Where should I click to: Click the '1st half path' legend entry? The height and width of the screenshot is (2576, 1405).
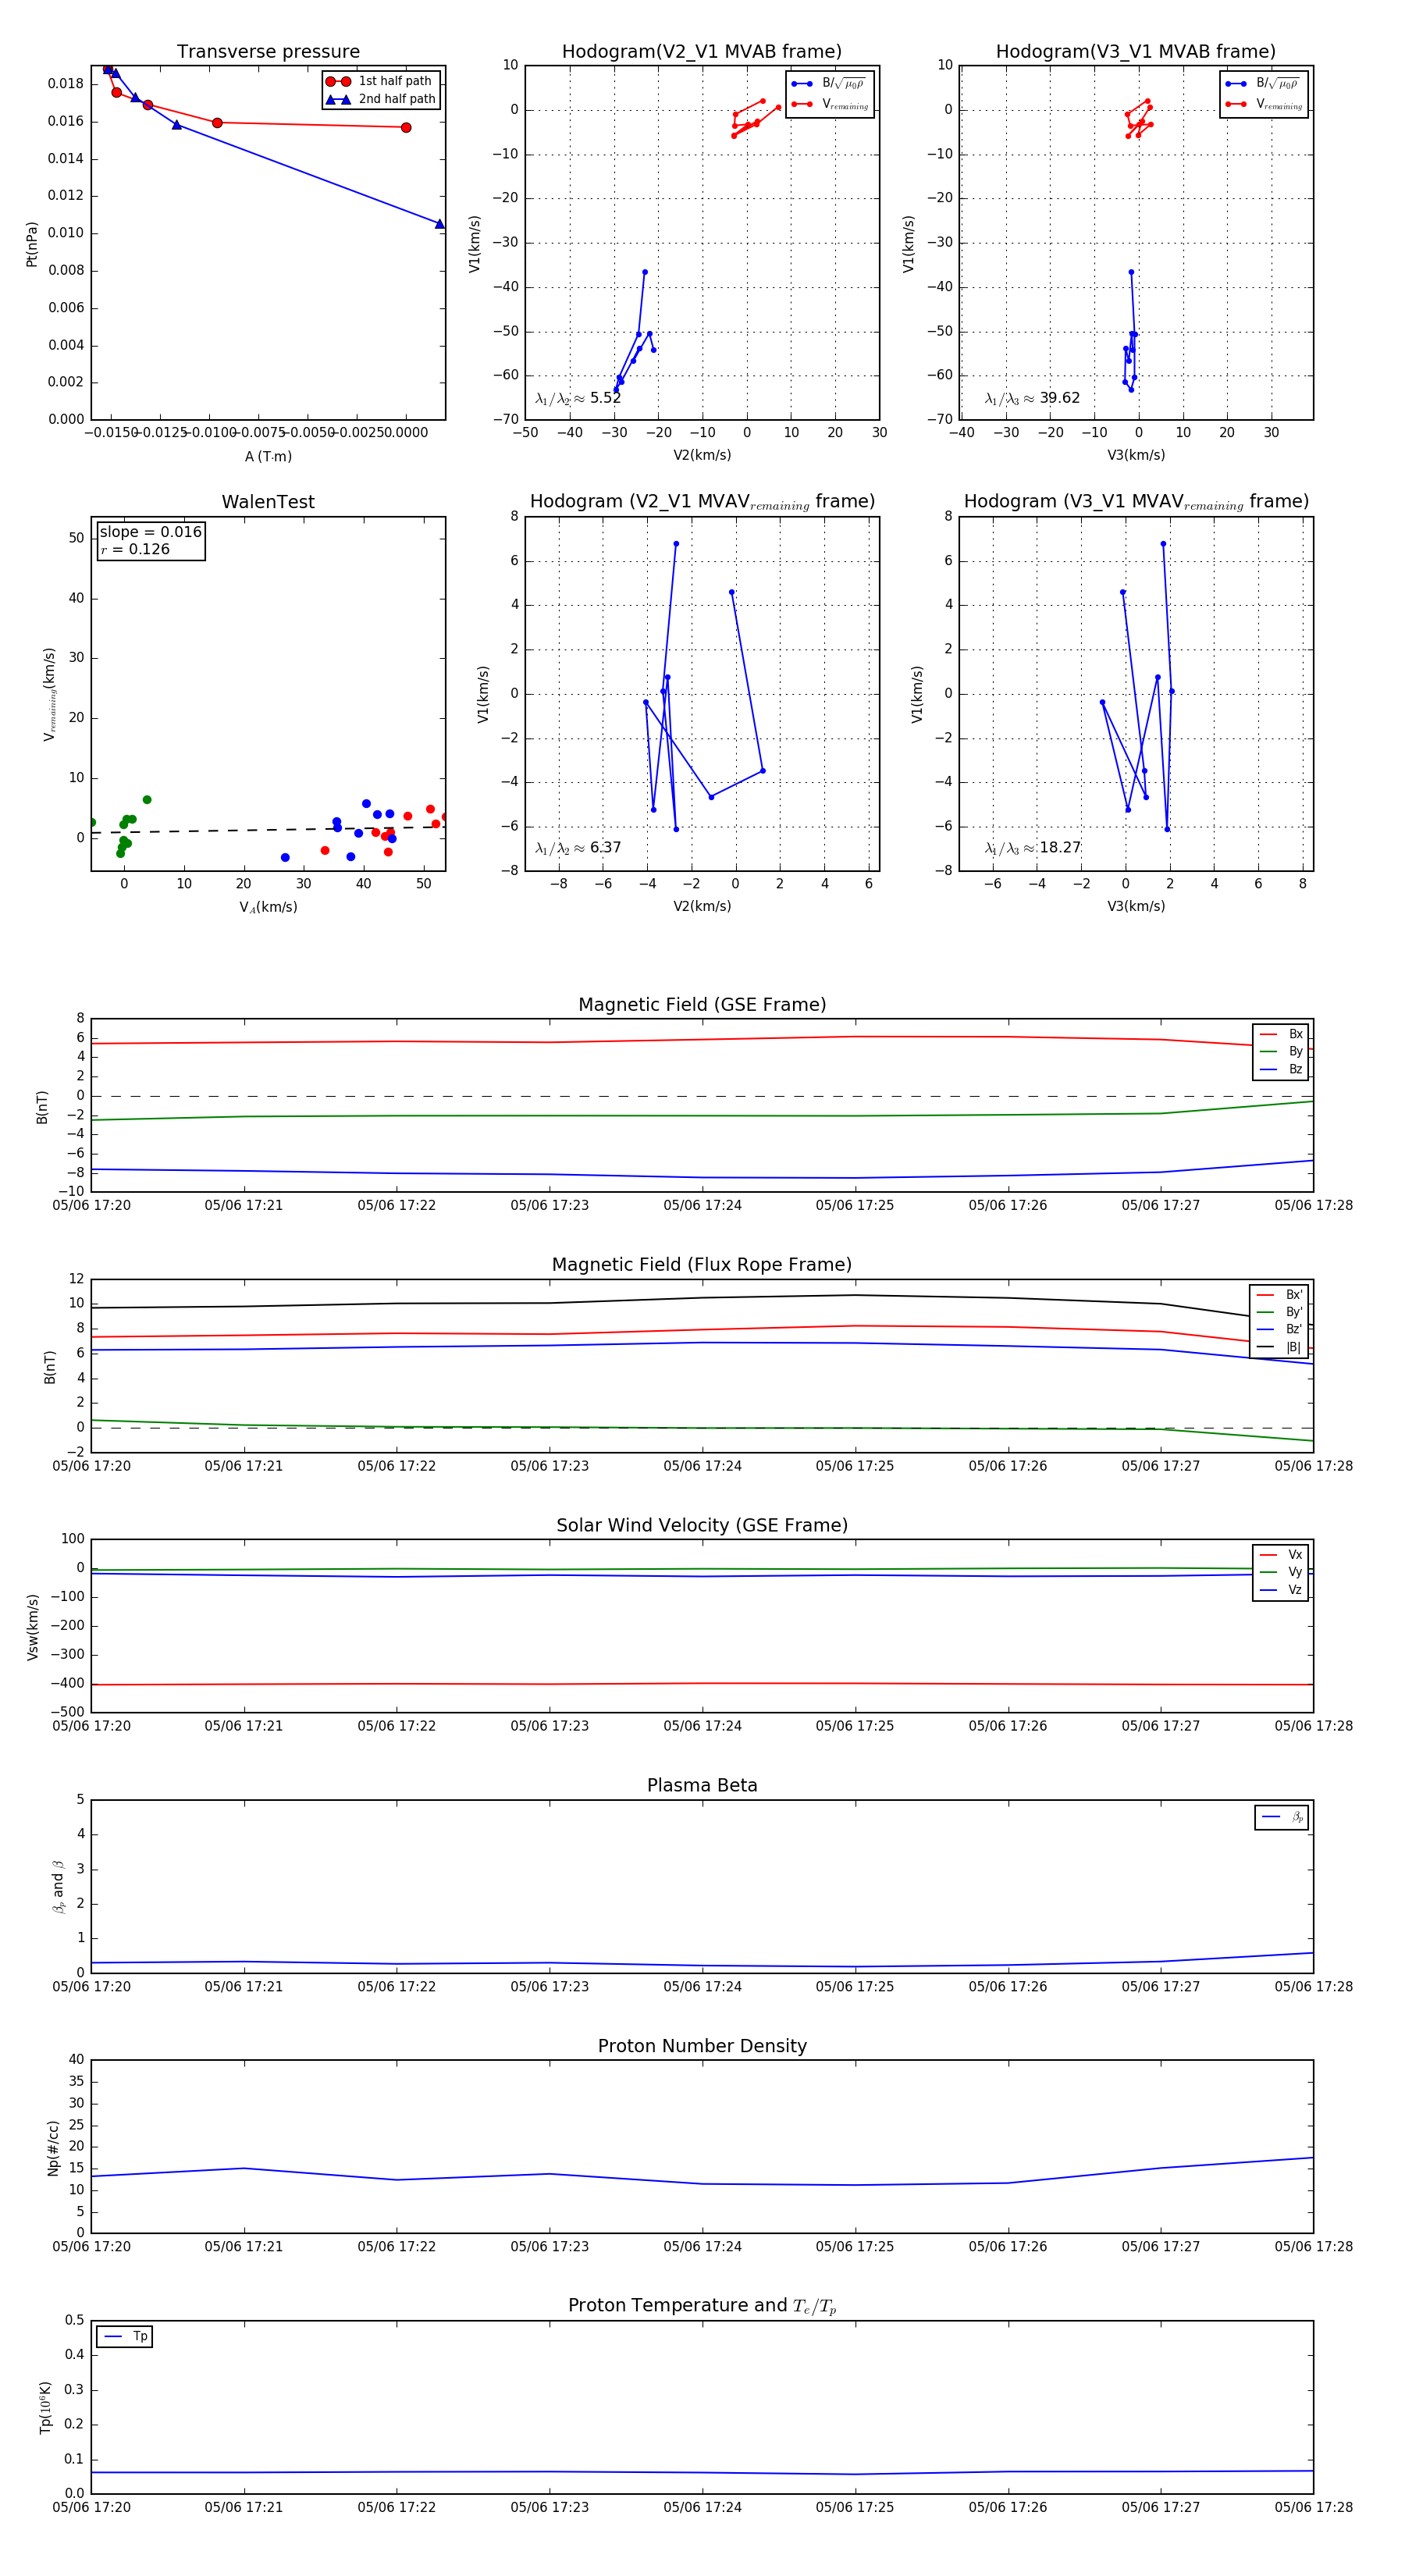pyautogui.click(x=380, y=81)
